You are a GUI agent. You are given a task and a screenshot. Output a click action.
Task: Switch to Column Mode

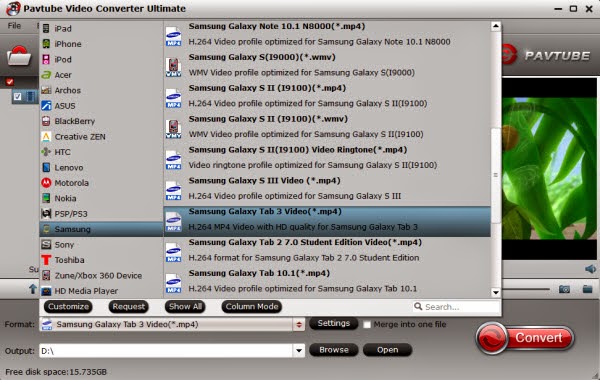click(x=251, y=307)
